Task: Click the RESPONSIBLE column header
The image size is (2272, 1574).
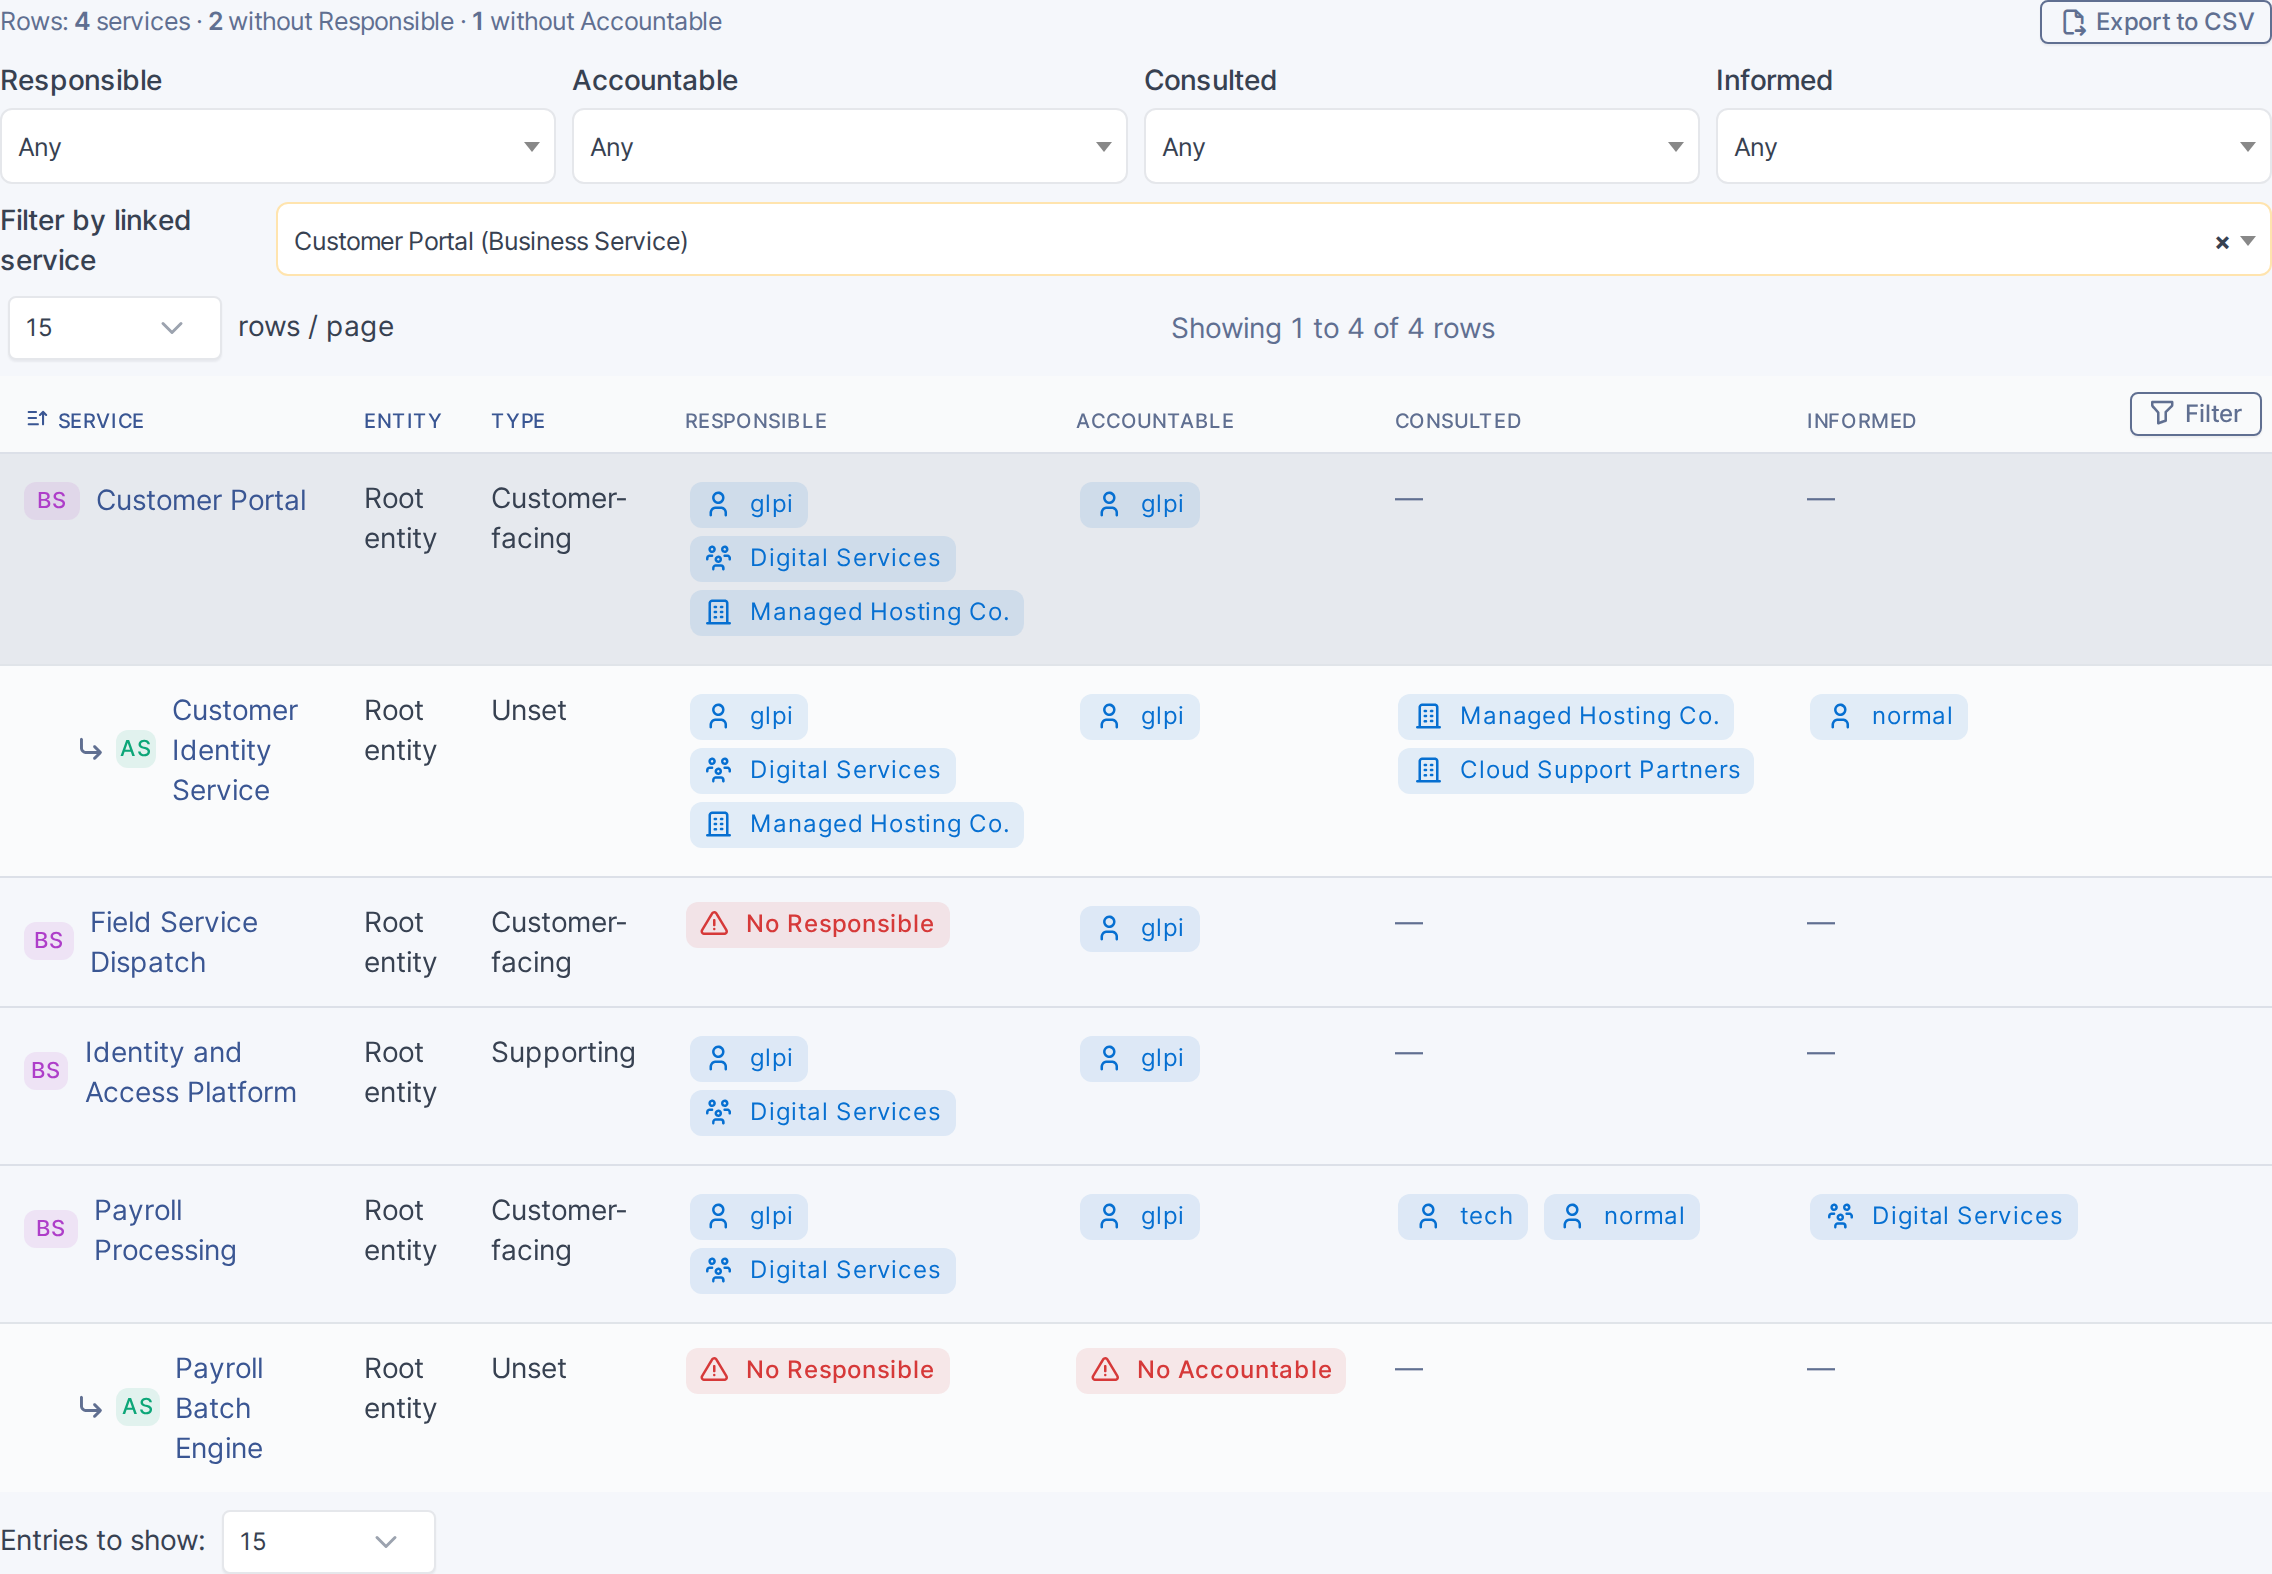Action: click(x=756, y=421)
